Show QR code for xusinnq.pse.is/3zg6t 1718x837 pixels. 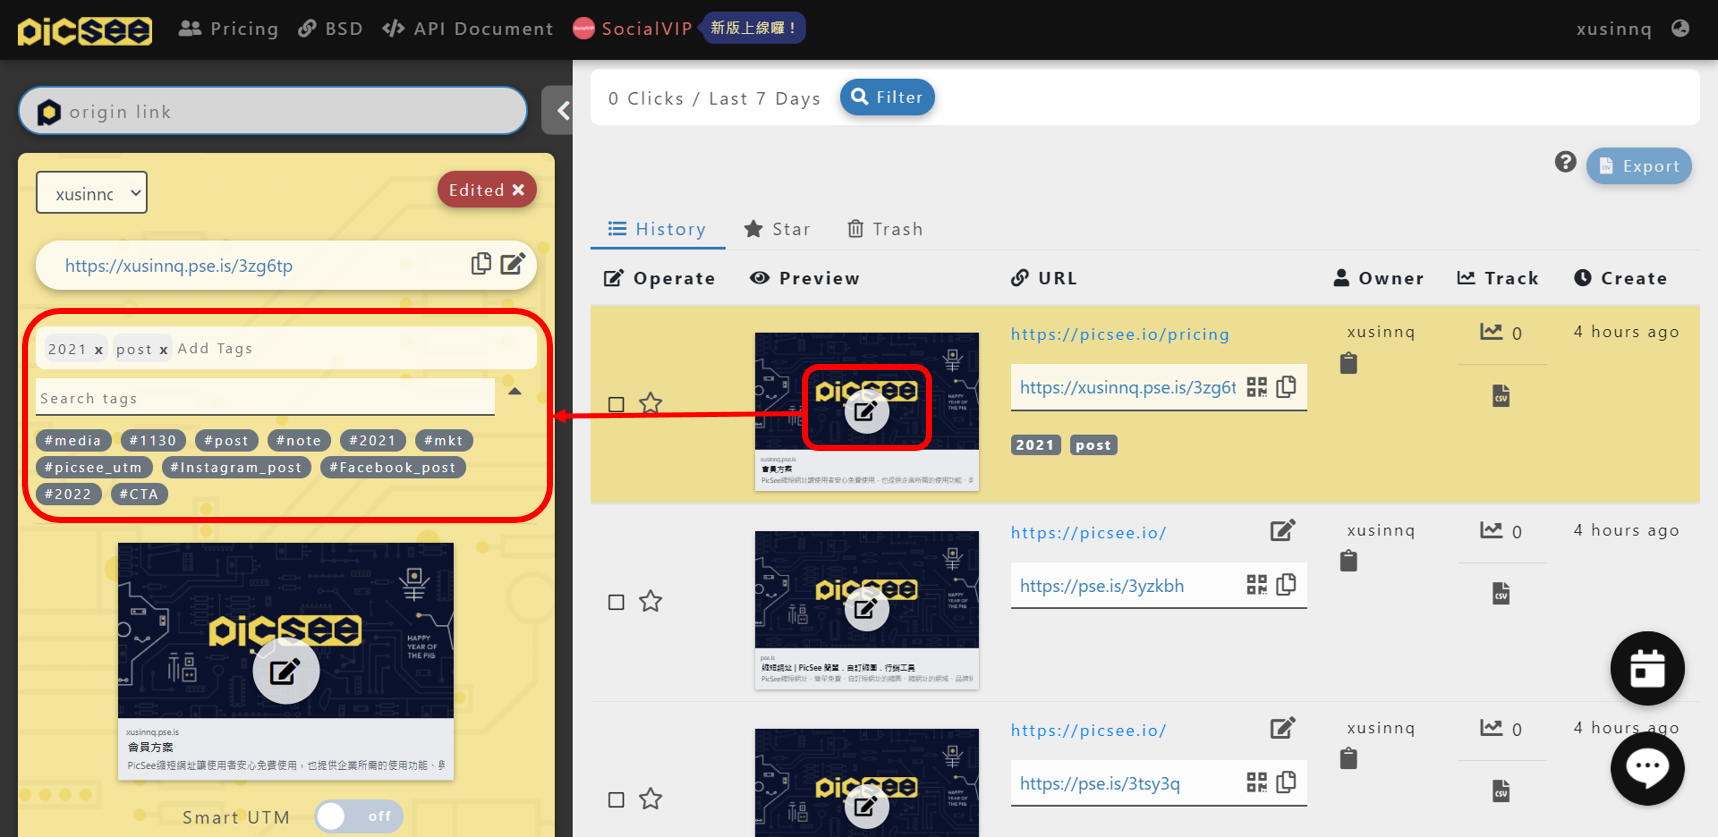coord(1257,387)
